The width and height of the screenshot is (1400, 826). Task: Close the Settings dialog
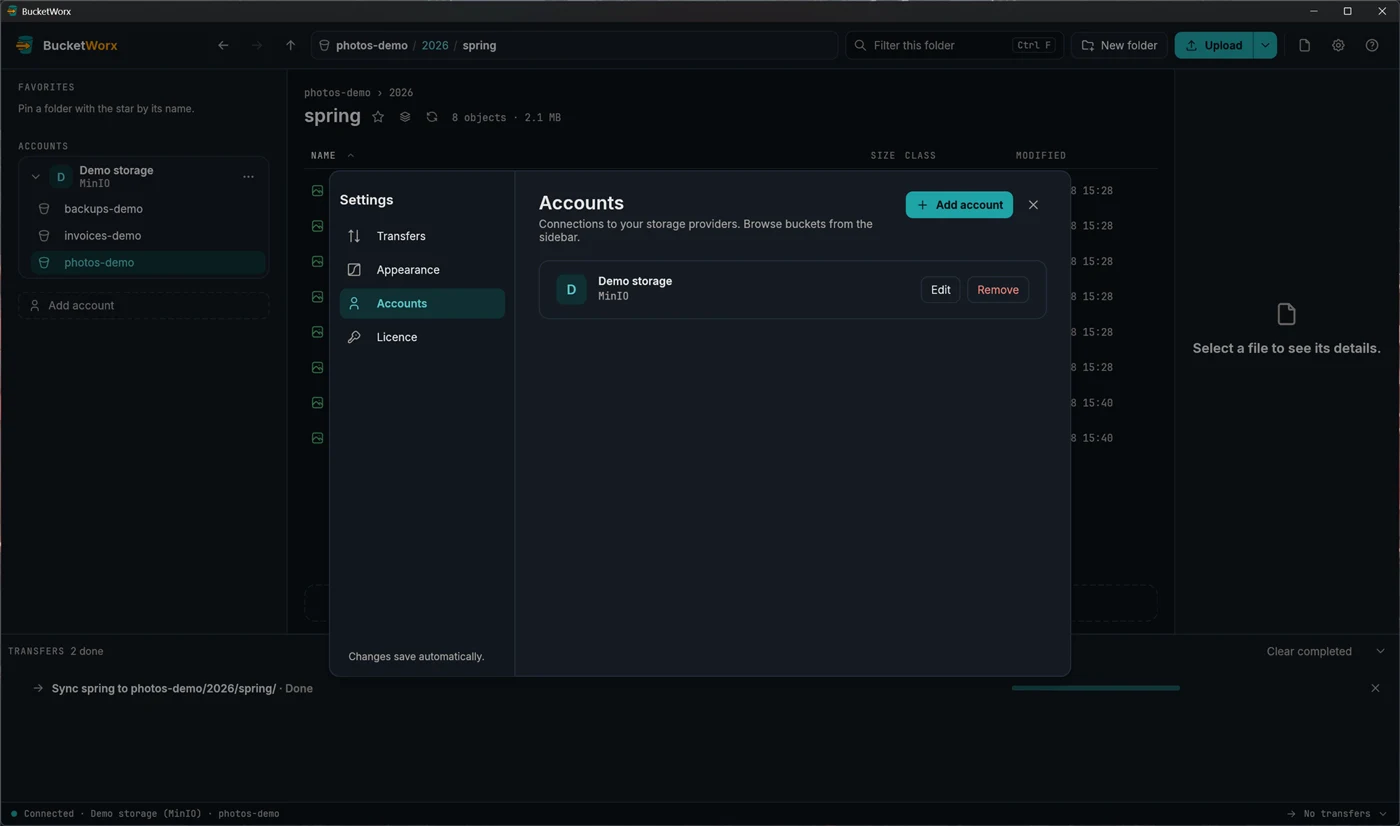pyautogui.click(x=1033, y=205)
